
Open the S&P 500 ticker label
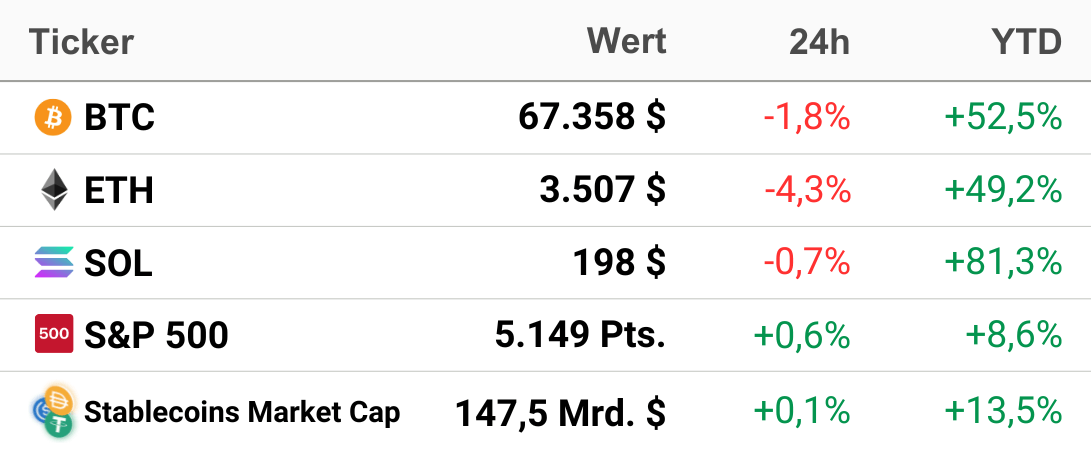point(156,335)
